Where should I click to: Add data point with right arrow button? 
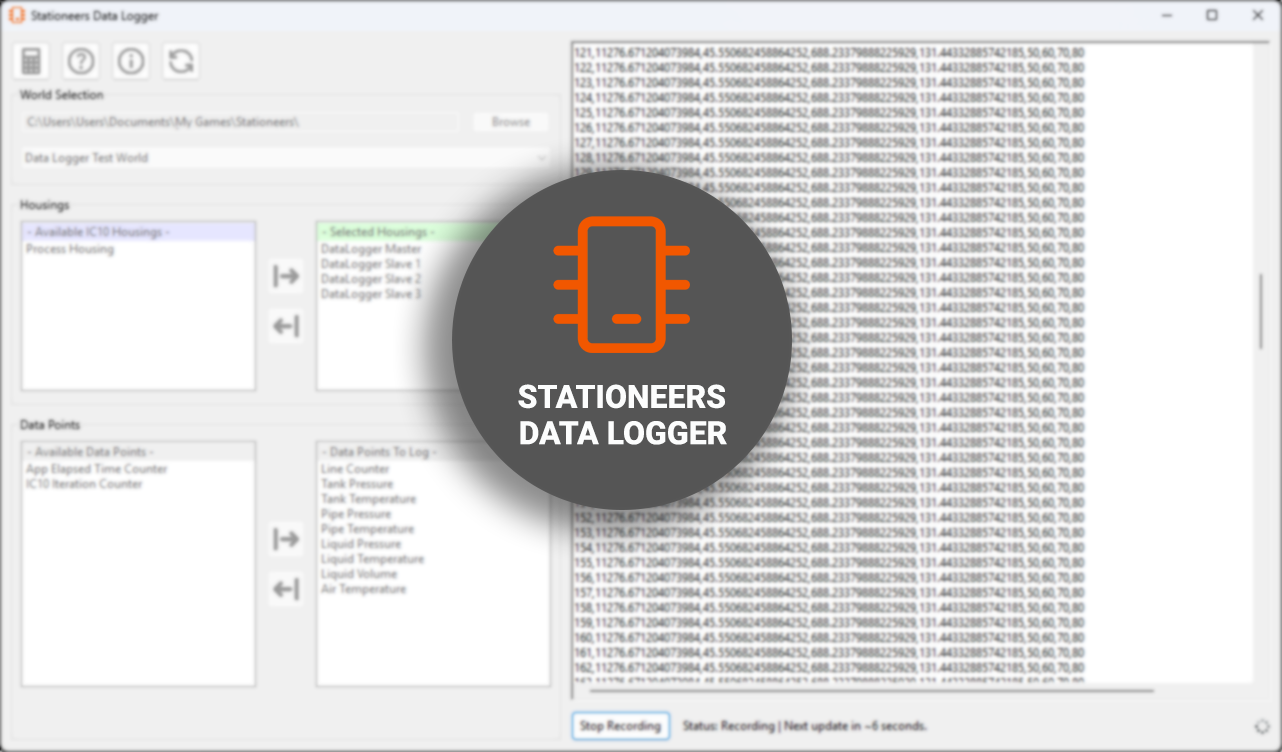click(x=286, y=540)
